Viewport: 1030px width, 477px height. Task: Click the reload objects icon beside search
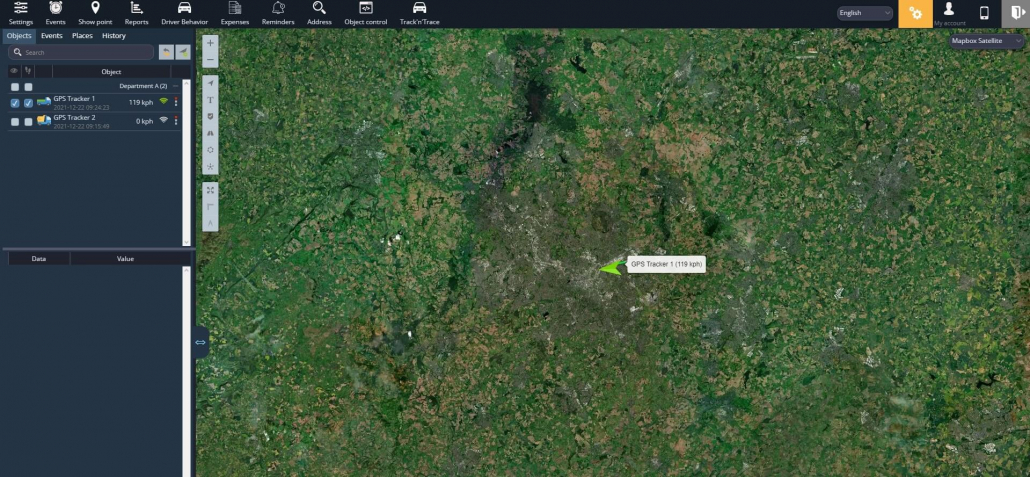pos(166,52)
